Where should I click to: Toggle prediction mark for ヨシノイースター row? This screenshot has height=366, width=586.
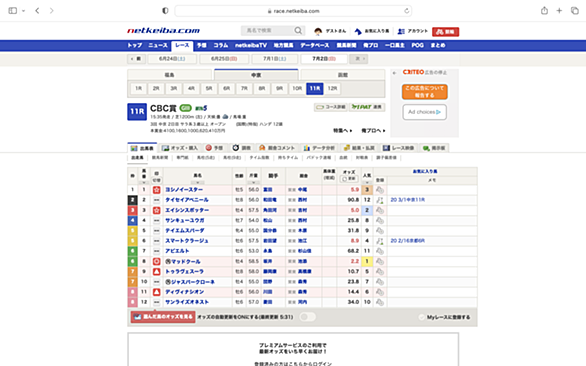click(157, 190)
